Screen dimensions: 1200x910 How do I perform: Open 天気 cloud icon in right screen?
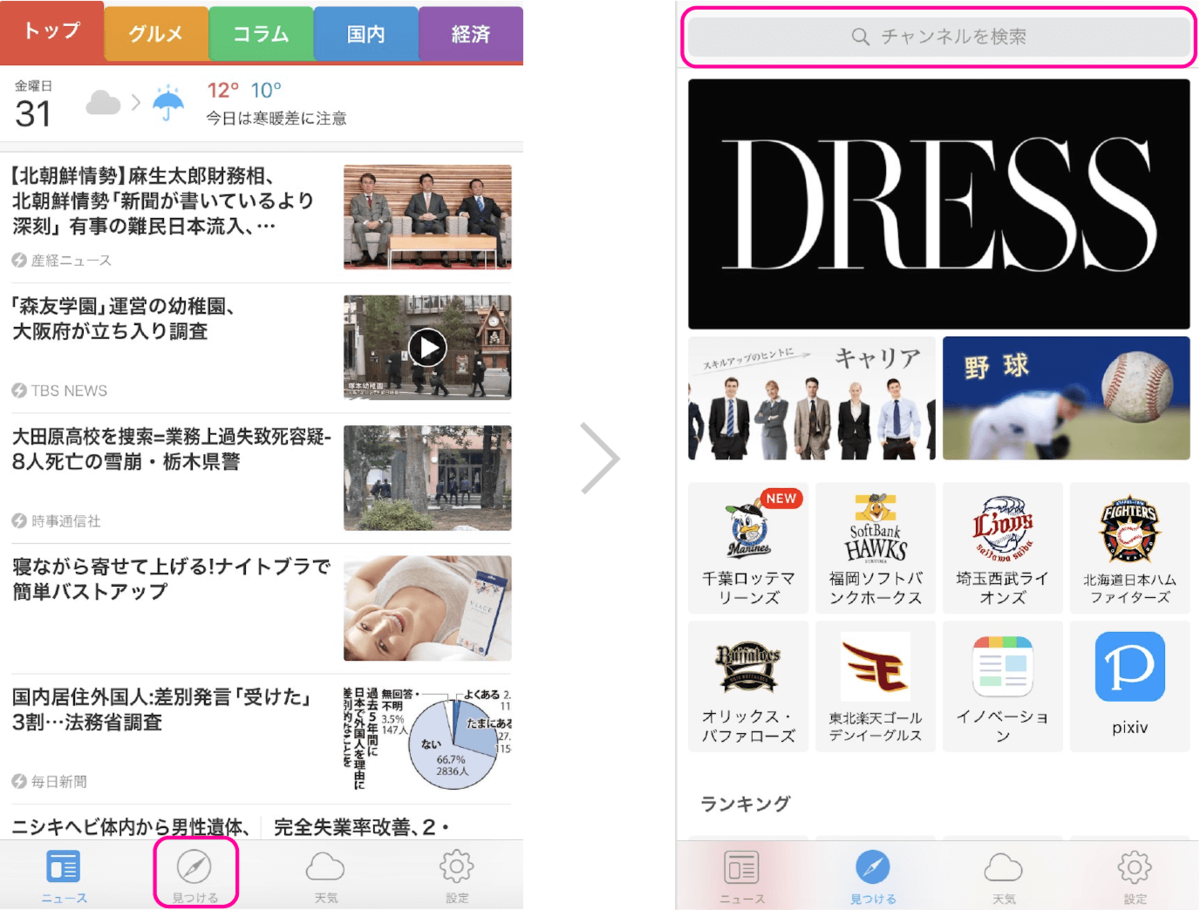click(x=1004, y=866)
